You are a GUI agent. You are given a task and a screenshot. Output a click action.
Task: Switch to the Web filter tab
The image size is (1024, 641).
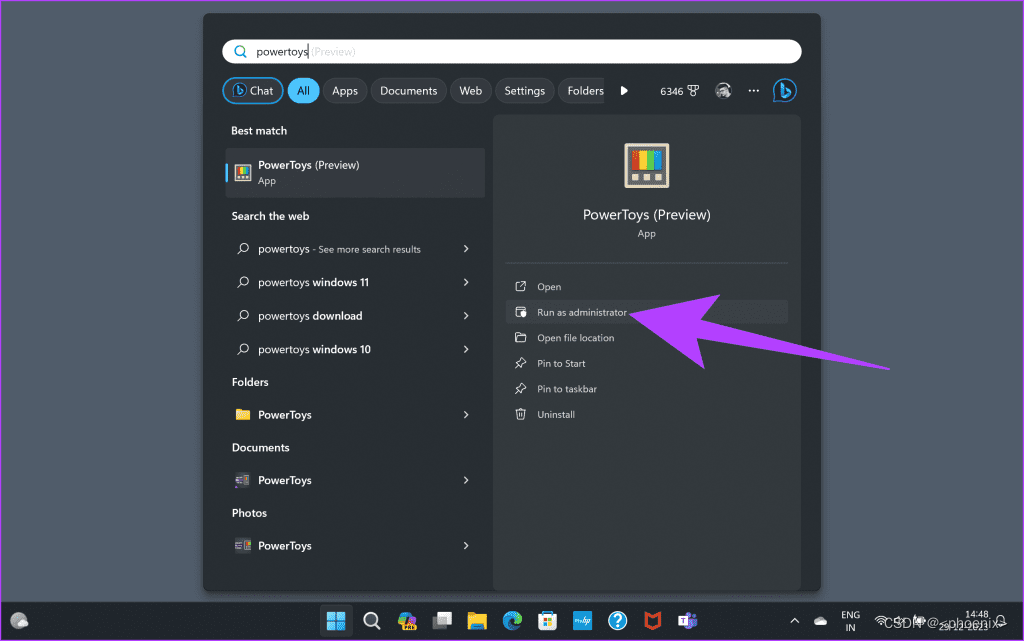click(x=470, y=91)
